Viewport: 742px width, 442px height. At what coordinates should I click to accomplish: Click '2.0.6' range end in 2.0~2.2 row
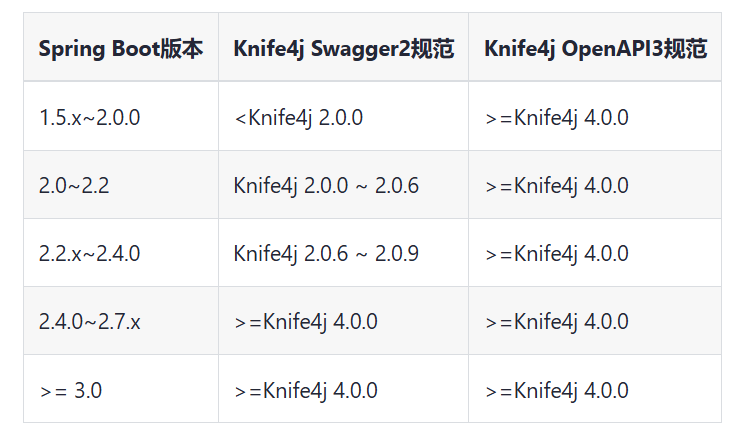396,186
